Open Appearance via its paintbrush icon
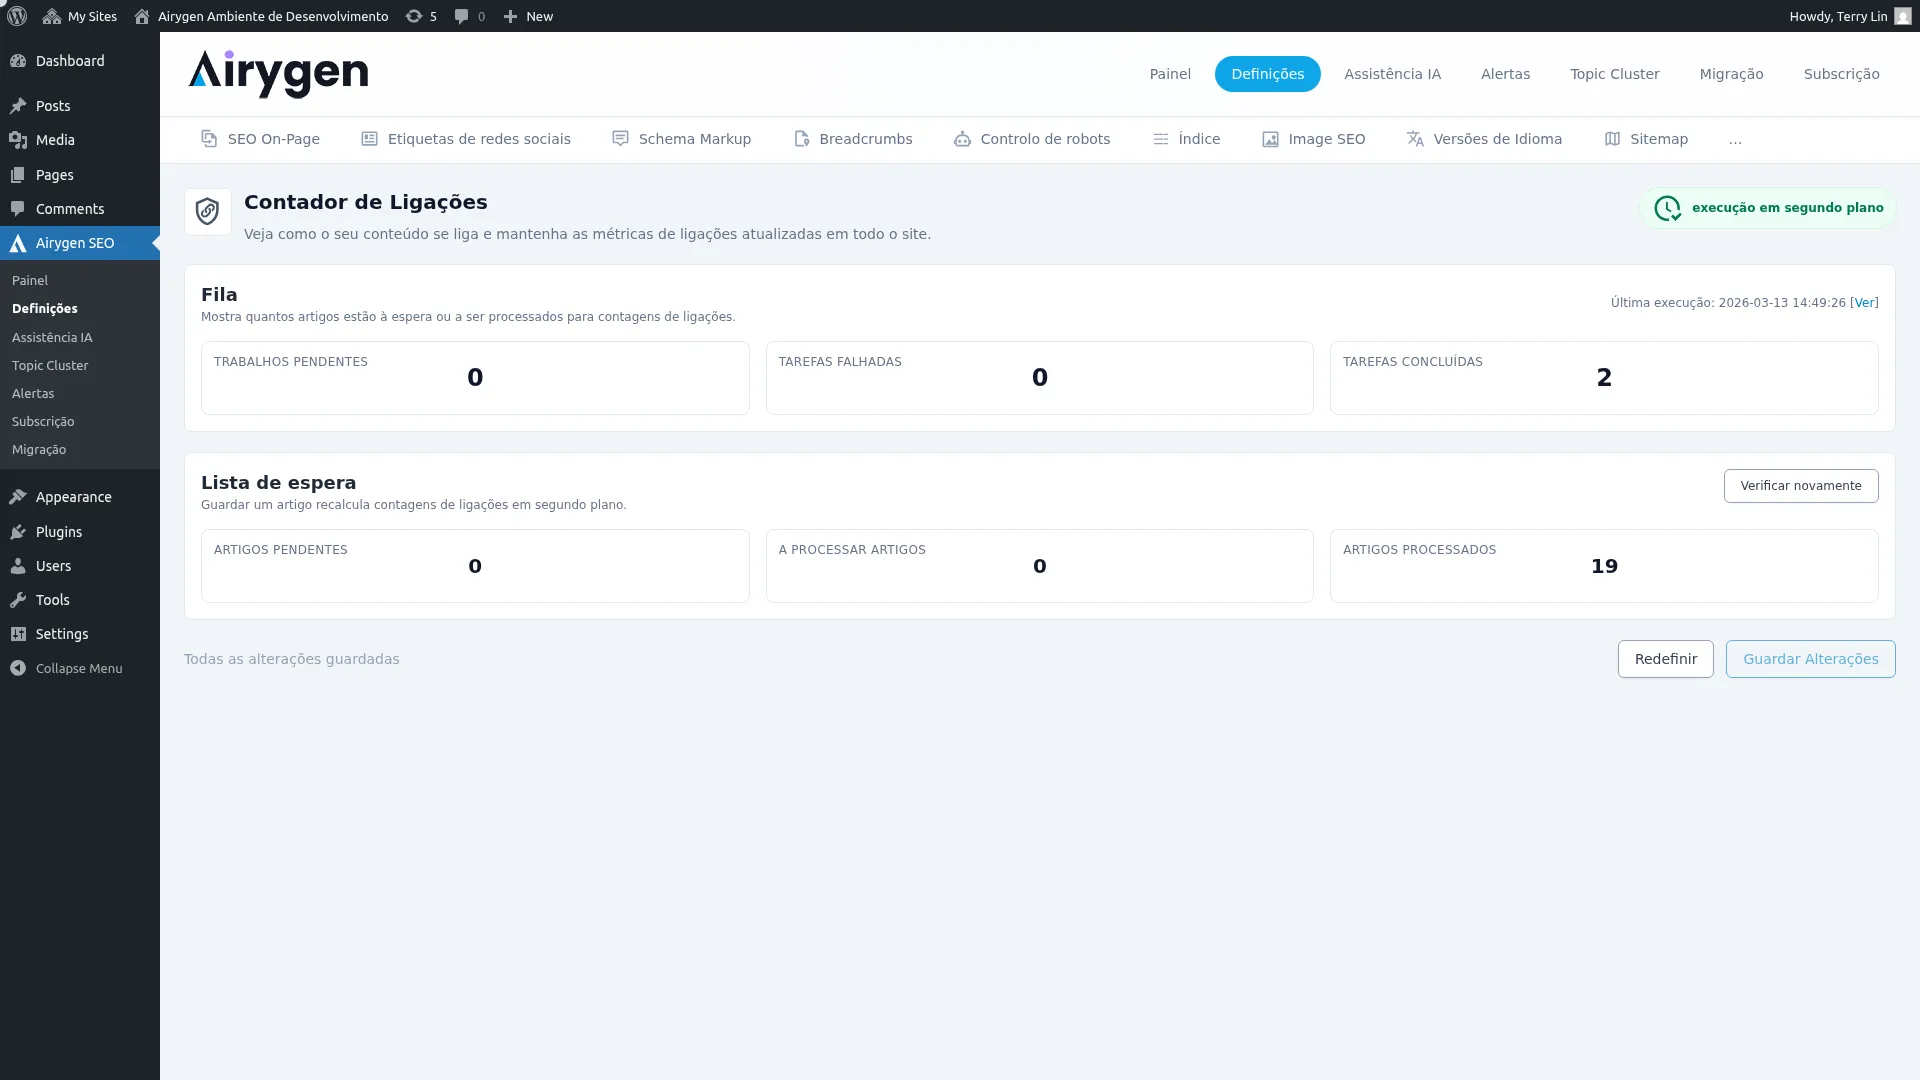This screenshot has width=1920, height=1080. pos(18,497)
